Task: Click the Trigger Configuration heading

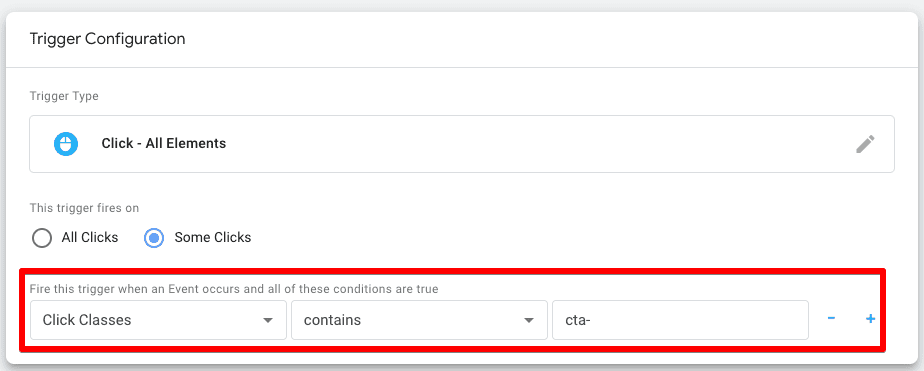Action: tap(107, 39)
